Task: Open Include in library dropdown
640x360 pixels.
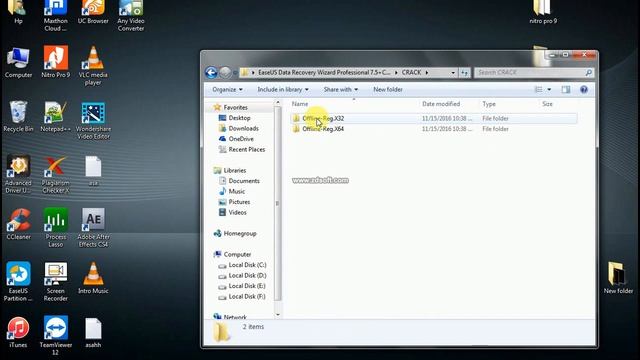Action: tap(283, 89)
